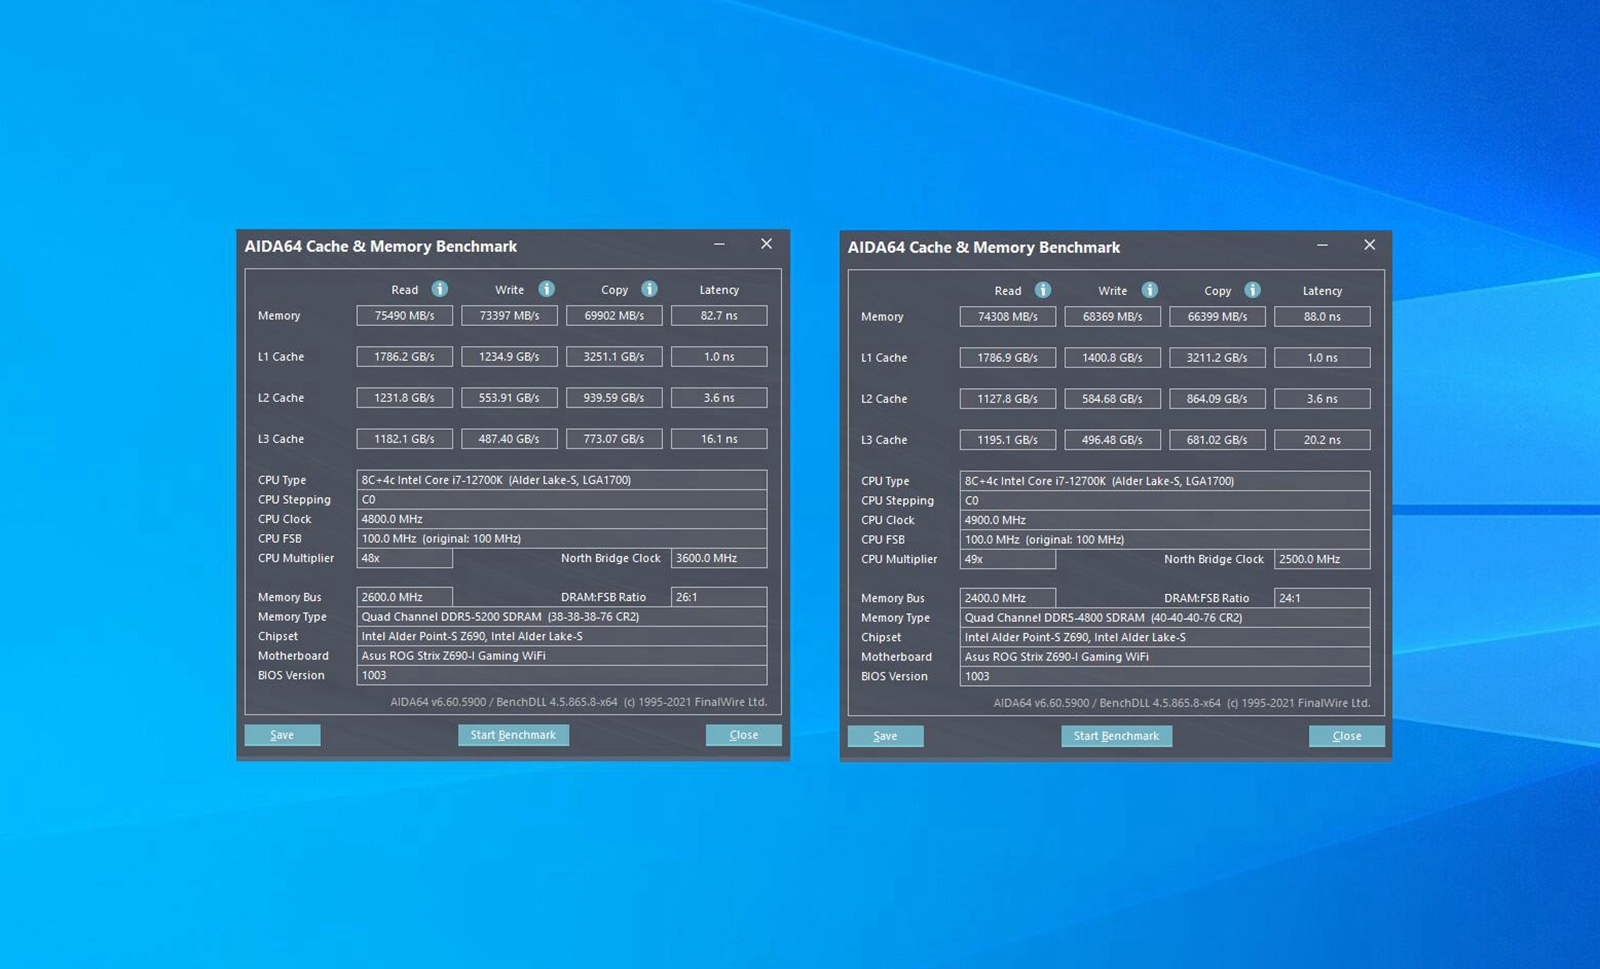Select the 2600.0 MHz Memory Bus field
The height and width of the screenshot is (969, 1600).
[x=405, y=597]
